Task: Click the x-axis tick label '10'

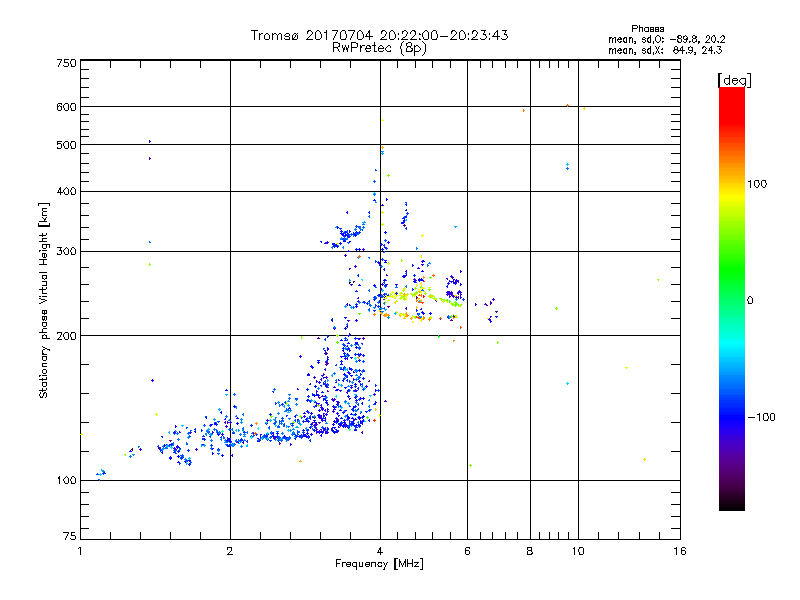Action: pyautogui.click(x=578, y=551)
